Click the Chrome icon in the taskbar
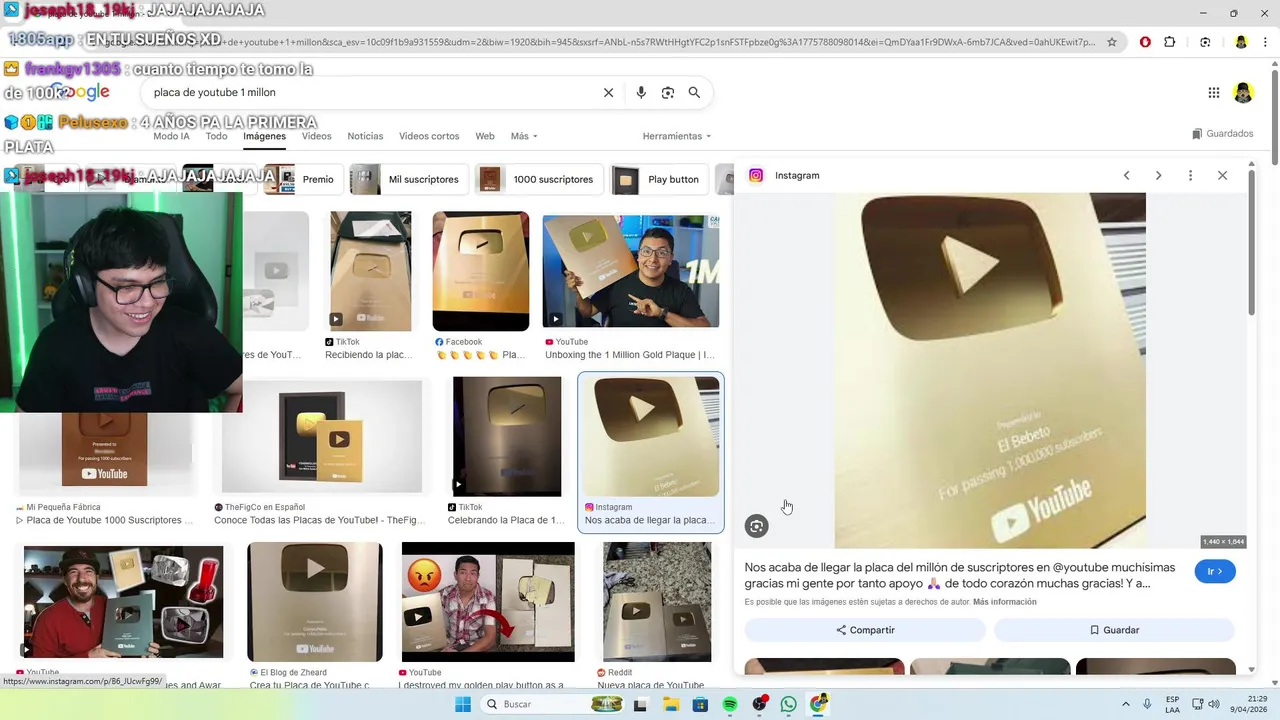Viewport: 1280px width, 720px height. 819,704
